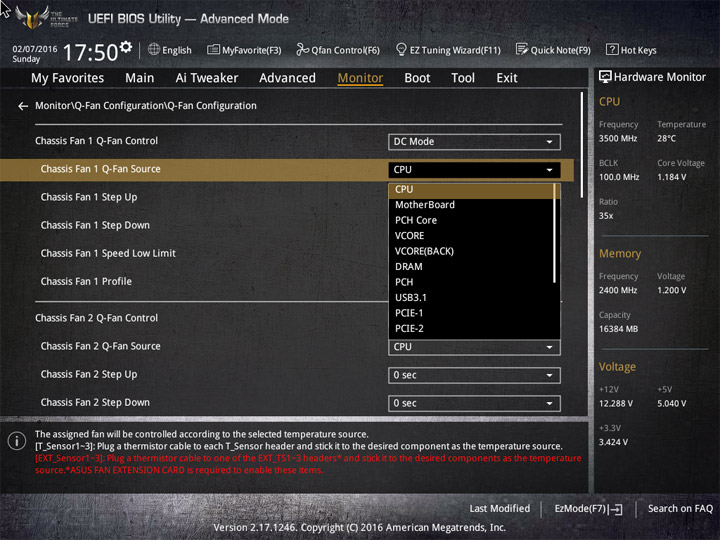Click the dropdown list scrollbar
Viewport: 720px width, 540px height.
pos(555,233)
